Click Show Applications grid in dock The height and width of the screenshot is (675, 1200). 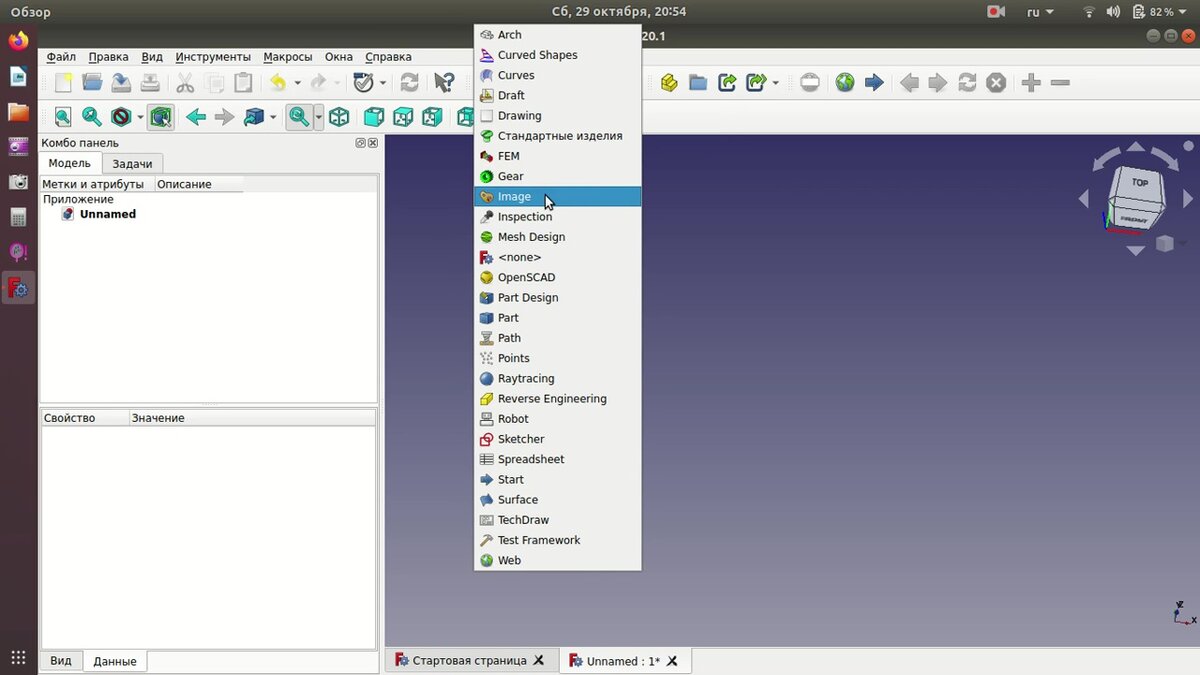pos(18,657)
